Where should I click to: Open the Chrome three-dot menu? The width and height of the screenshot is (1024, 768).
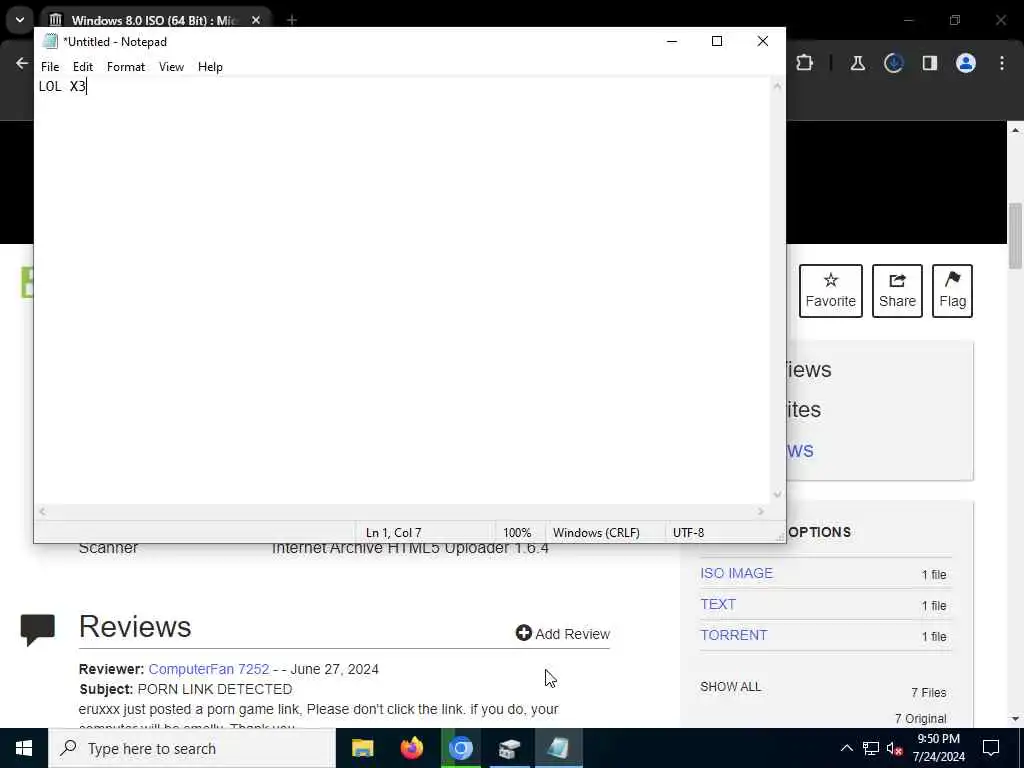[1002, 63]
